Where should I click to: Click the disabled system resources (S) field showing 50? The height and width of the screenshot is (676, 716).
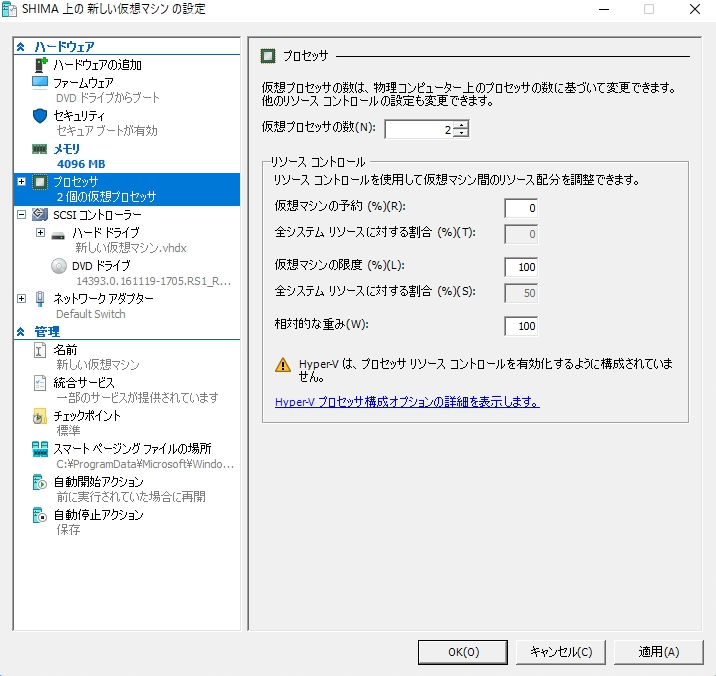pos(521,293)
